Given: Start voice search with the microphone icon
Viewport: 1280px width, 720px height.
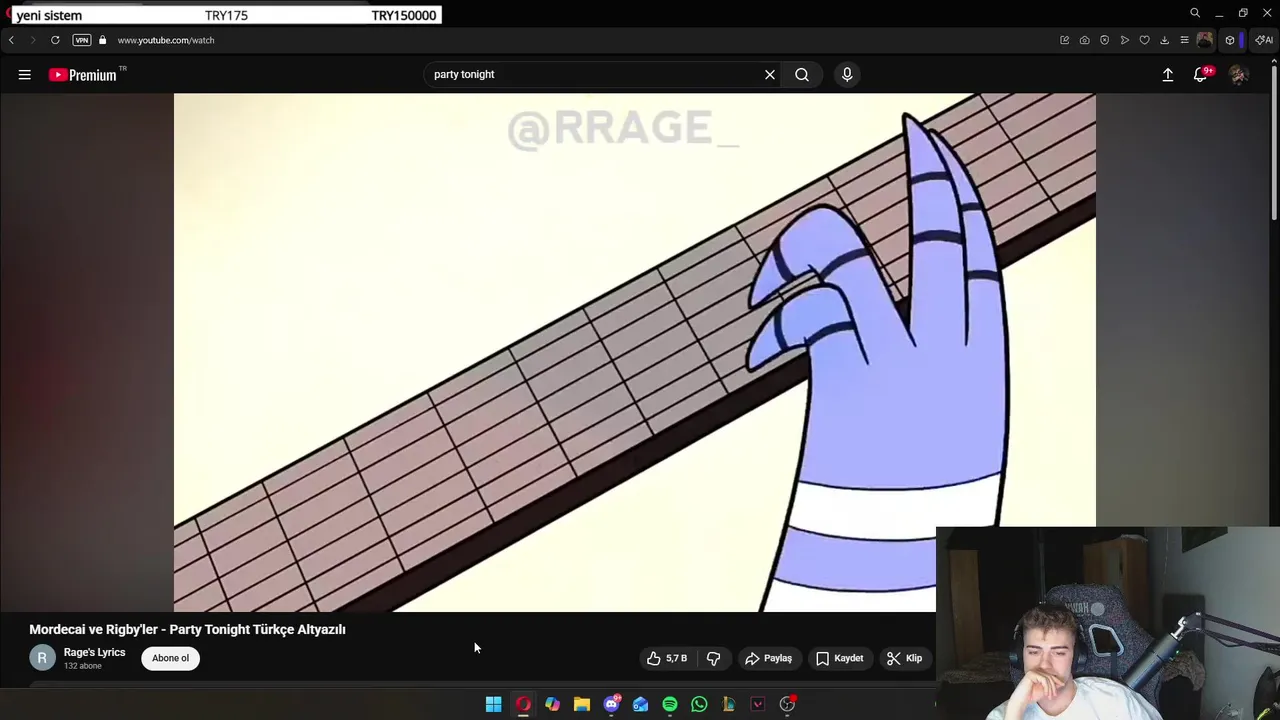Looking at the screenshot, I should 847,74.
